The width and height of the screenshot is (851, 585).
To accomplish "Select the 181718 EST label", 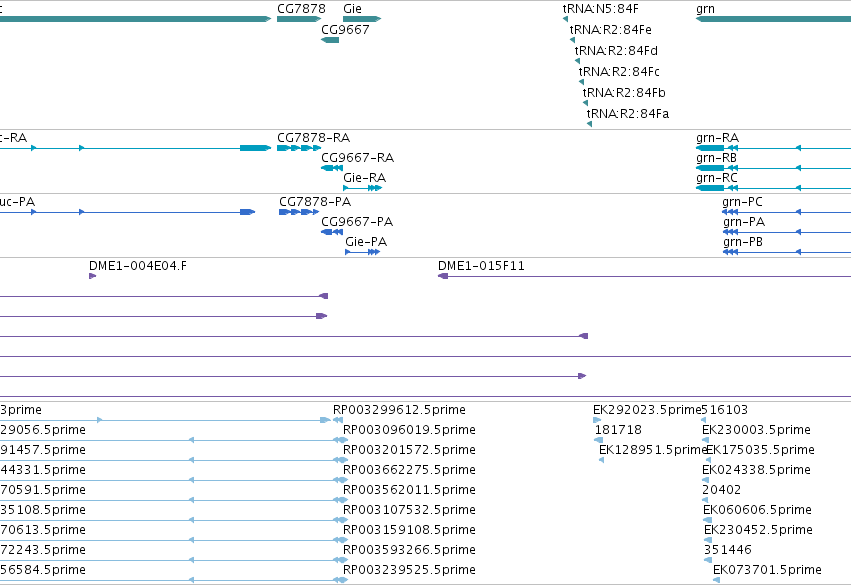I will pos(618,430).
